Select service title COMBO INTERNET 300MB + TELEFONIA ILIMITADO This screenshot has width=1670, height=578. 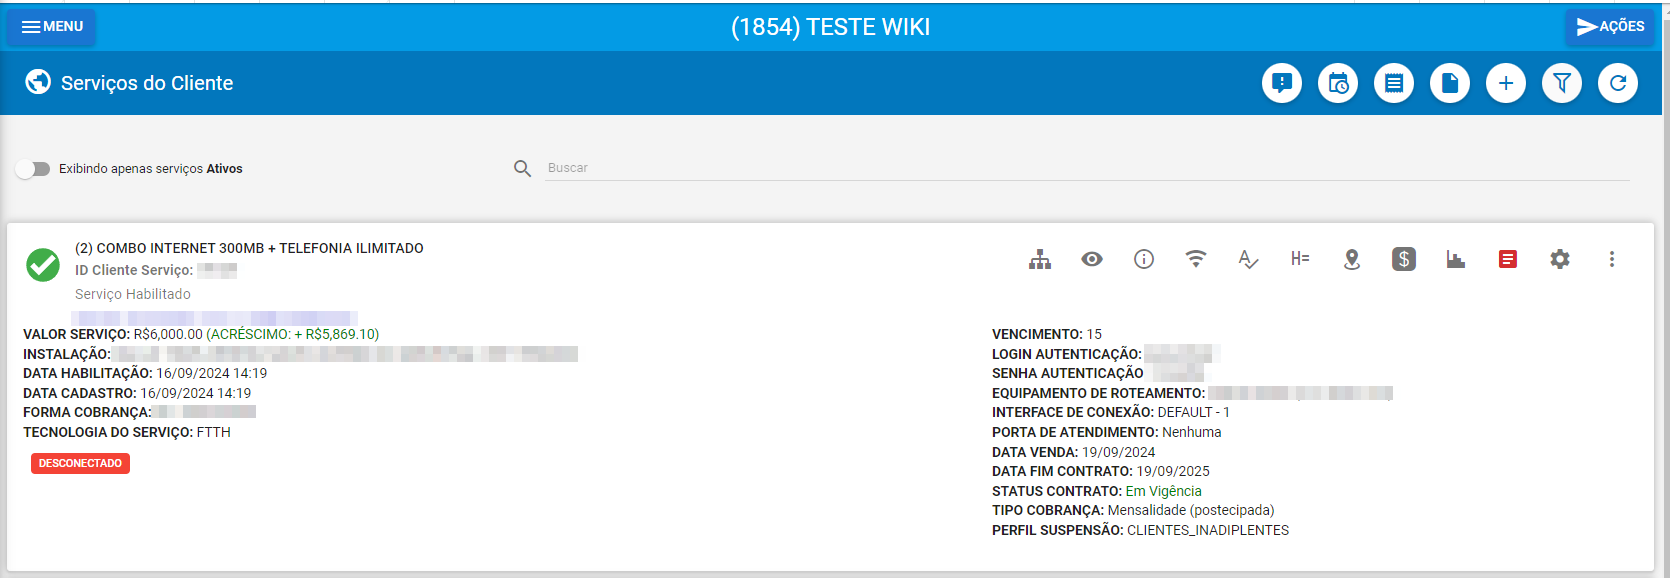click(x=249, y=248)
